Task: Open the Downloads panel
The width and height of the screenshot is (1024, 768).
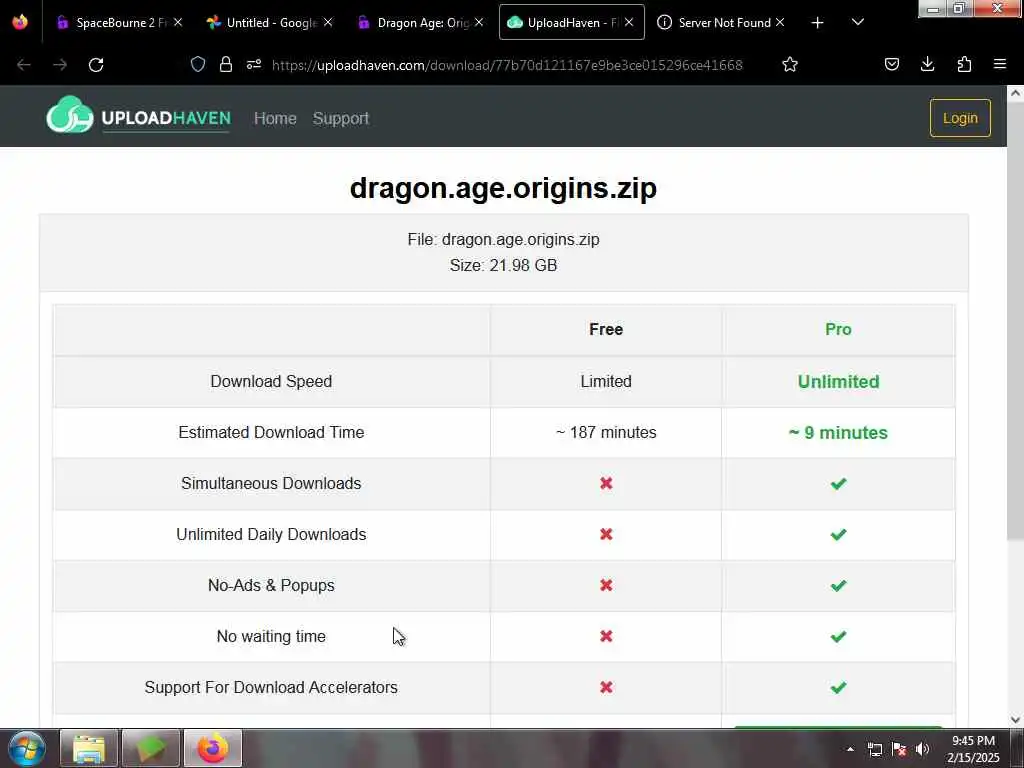Action: pyautogui.click(x=927, y=64)
